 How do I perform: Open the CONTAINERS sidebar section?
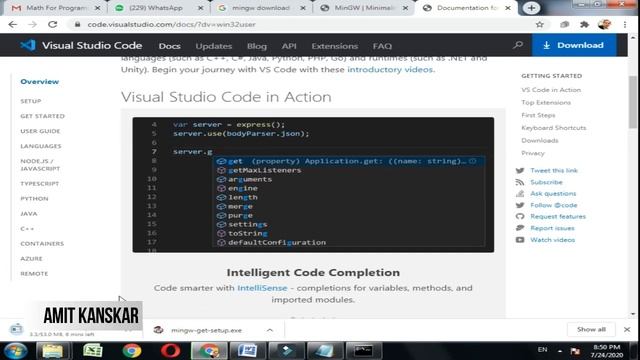click(42, 244)
